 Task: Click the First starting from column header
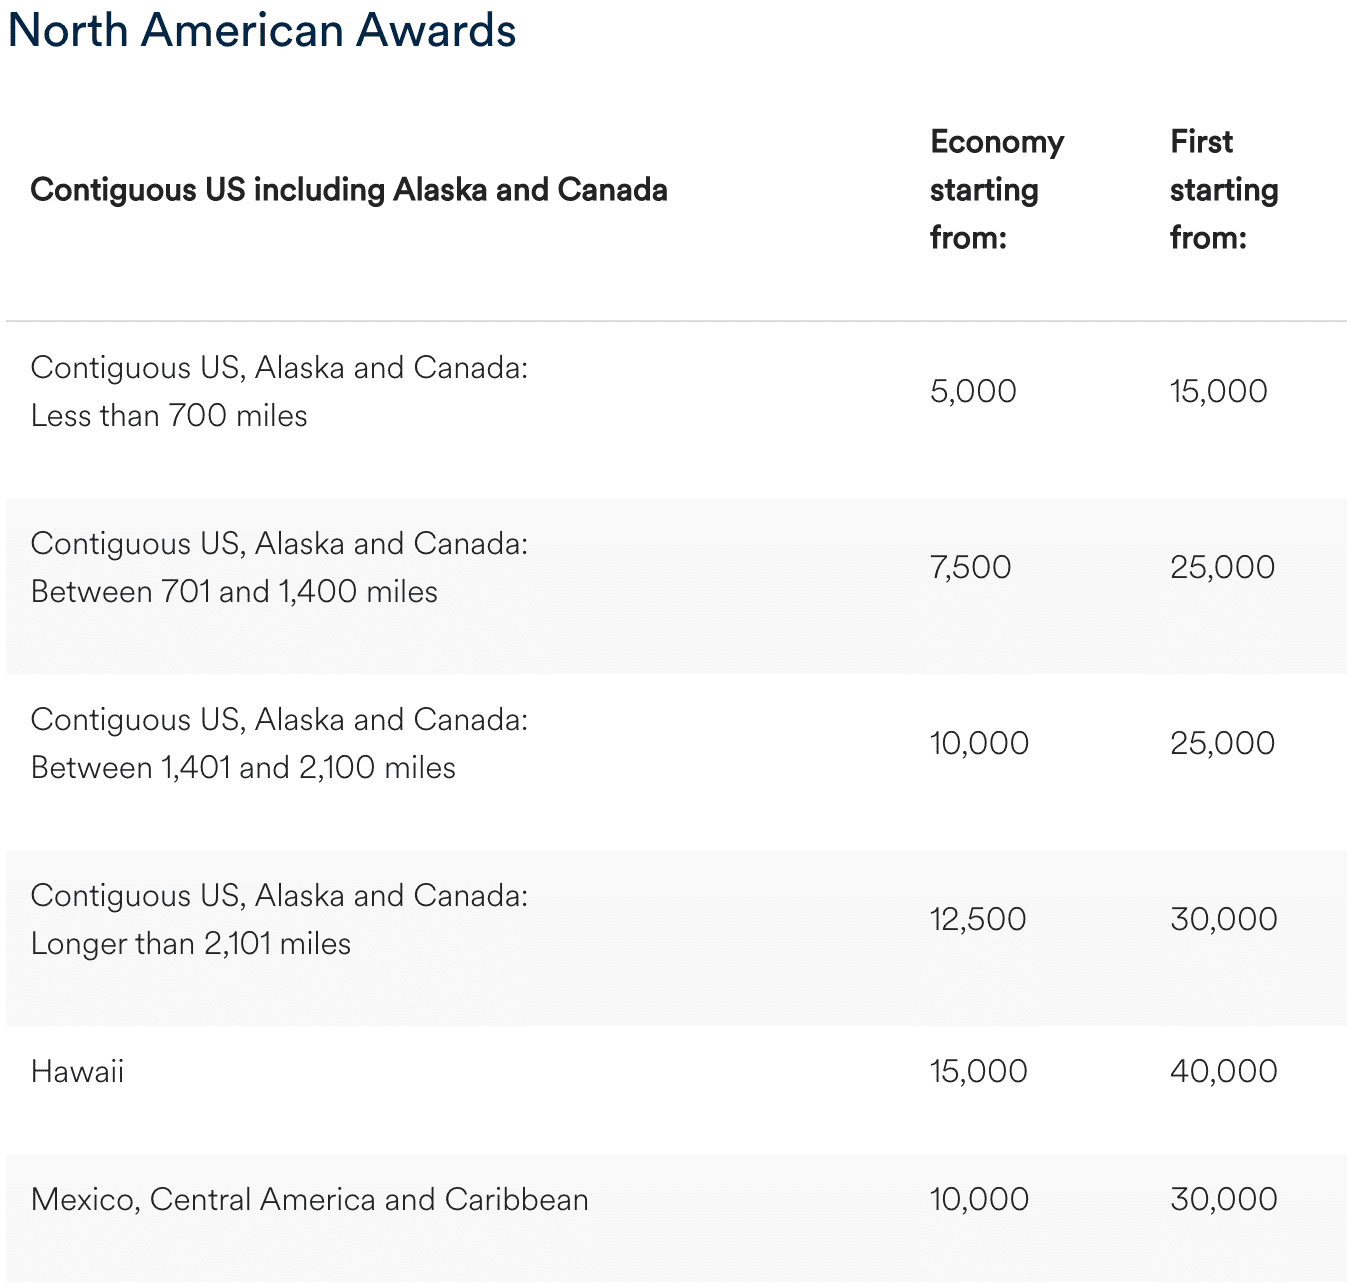[1223, 190]
